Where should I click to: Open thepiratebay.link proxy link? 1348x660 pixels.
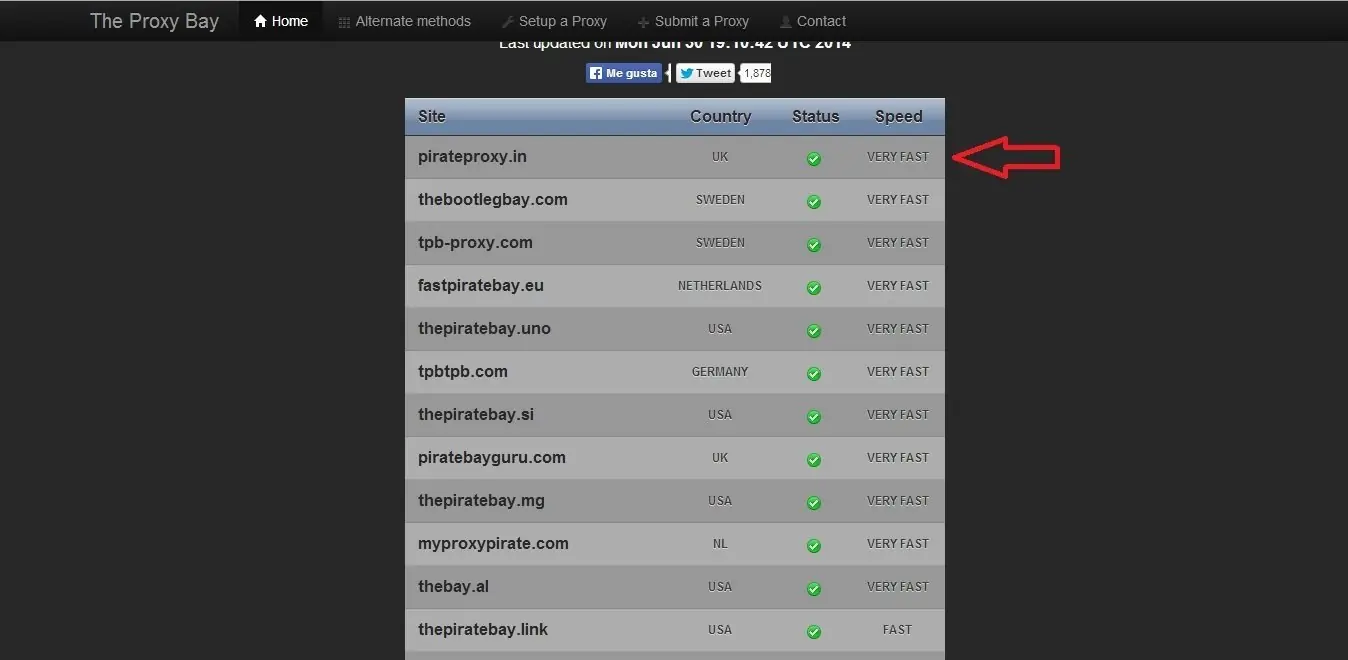(483, 630)
